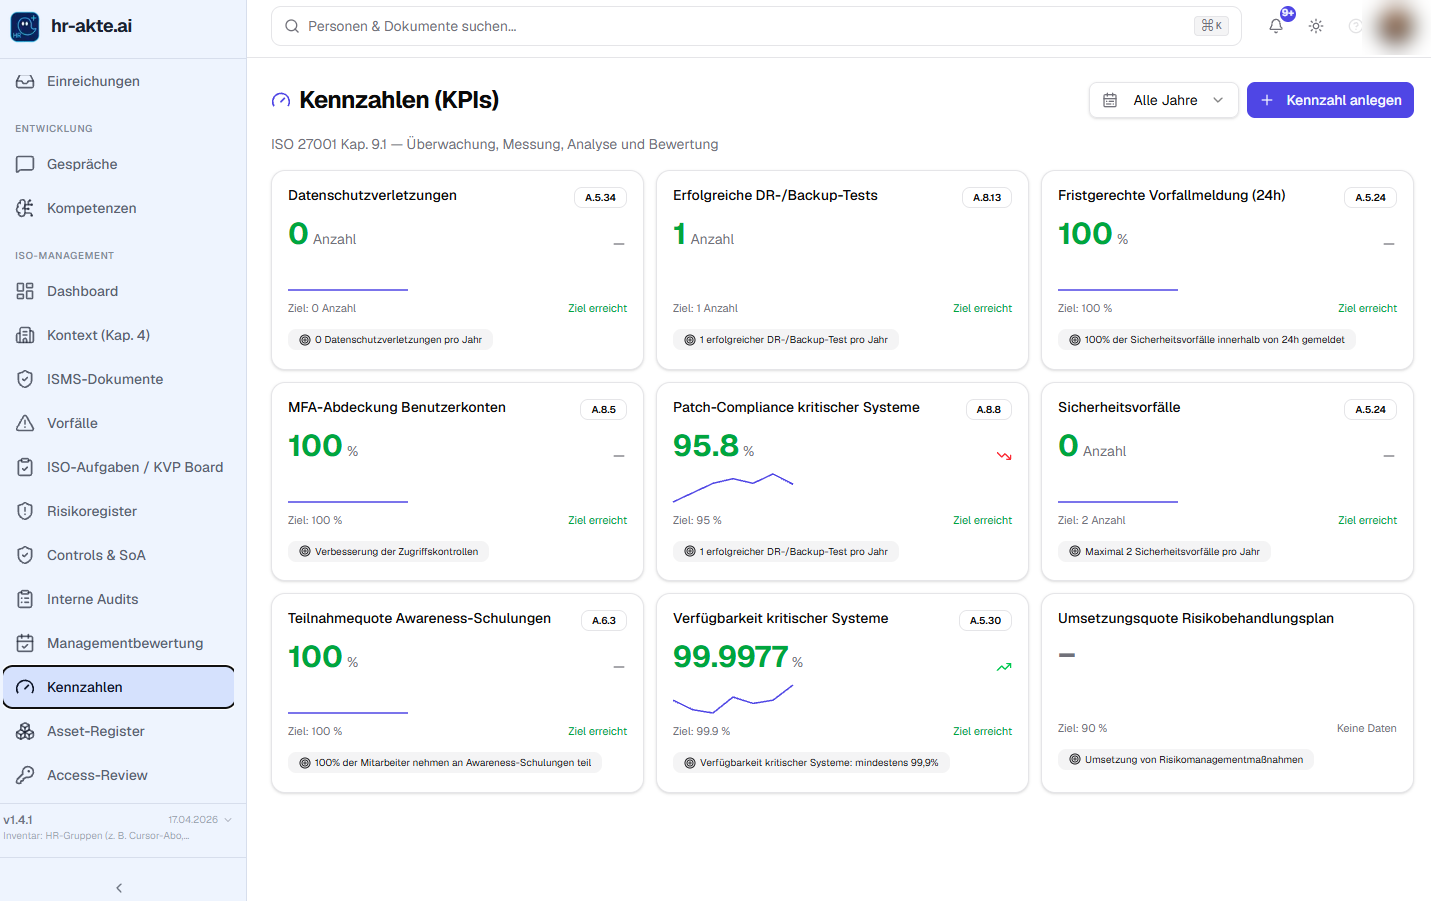Expand the version v1.4.1 changelog chevron
1431x901 pixels.
point(228,820)
